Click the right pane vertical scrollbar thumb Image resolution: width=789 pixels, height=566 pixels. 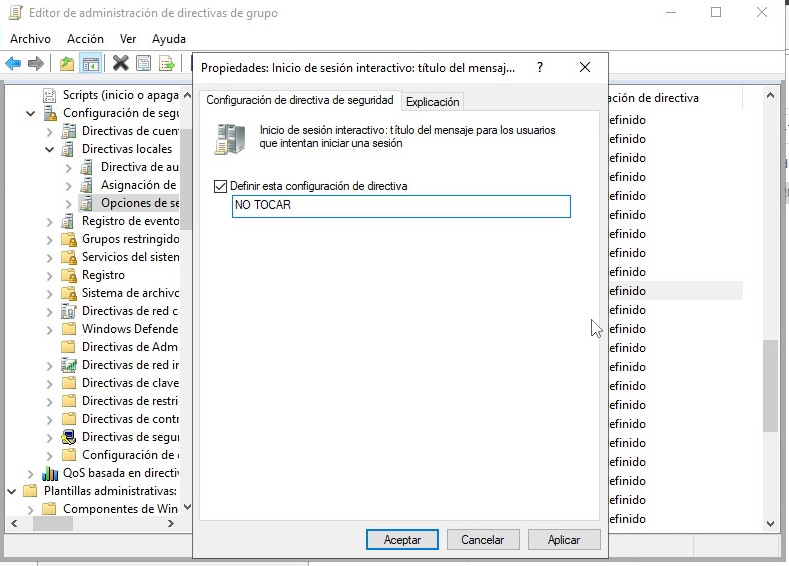click(770, 385)
